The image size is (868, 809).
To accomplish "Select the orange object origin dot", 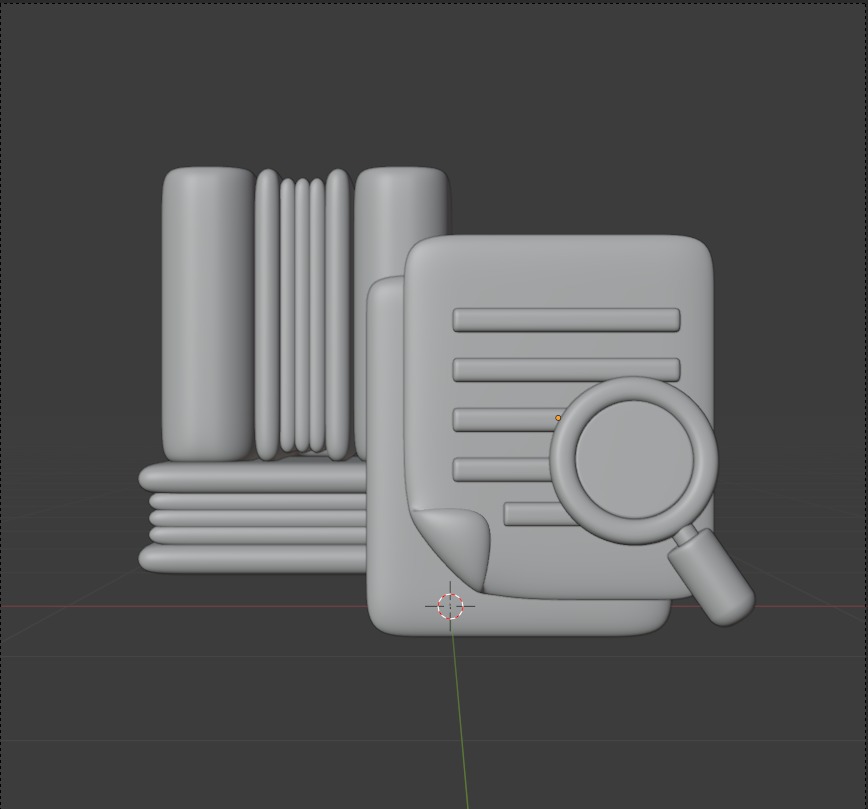I will 558,418.
